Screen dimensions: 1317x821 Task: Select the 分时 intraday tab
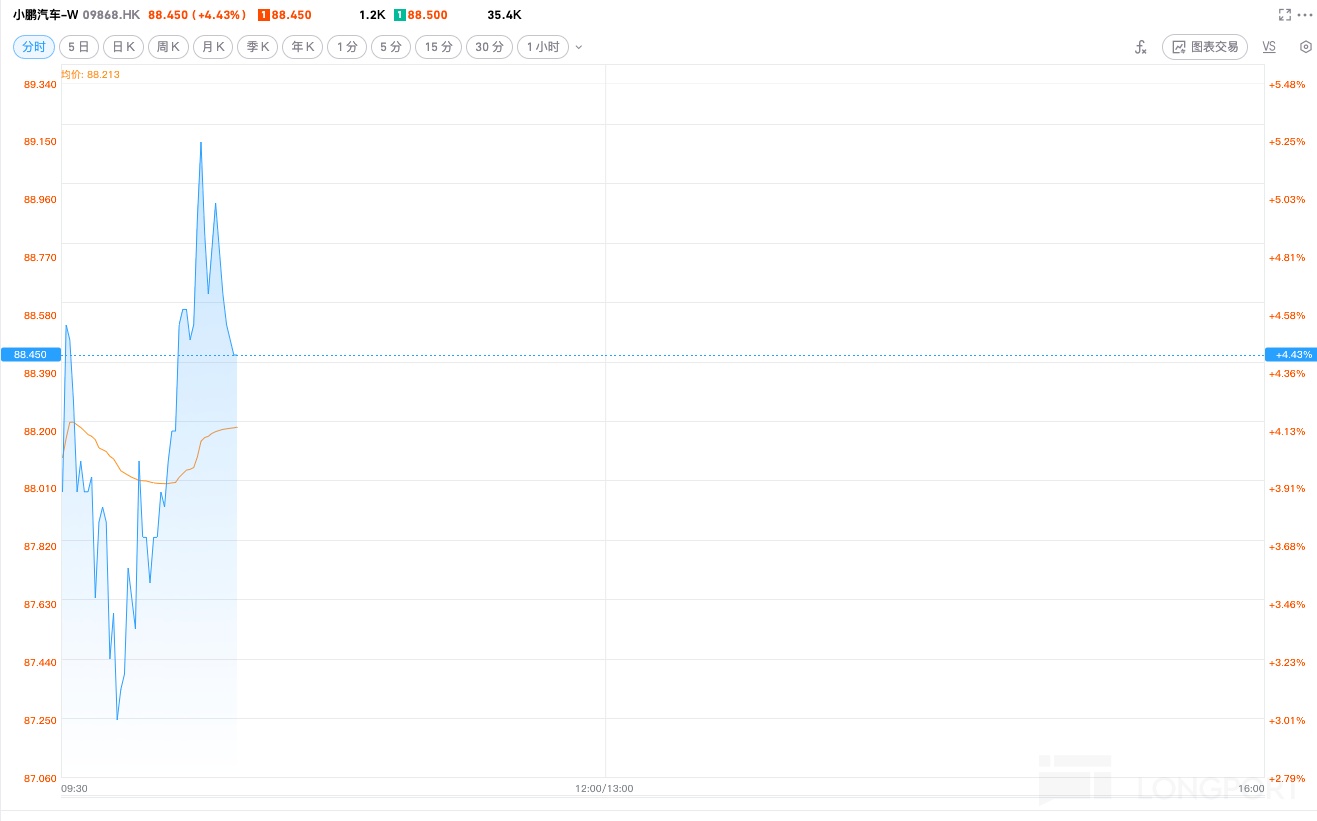click(x=34, y=47)
